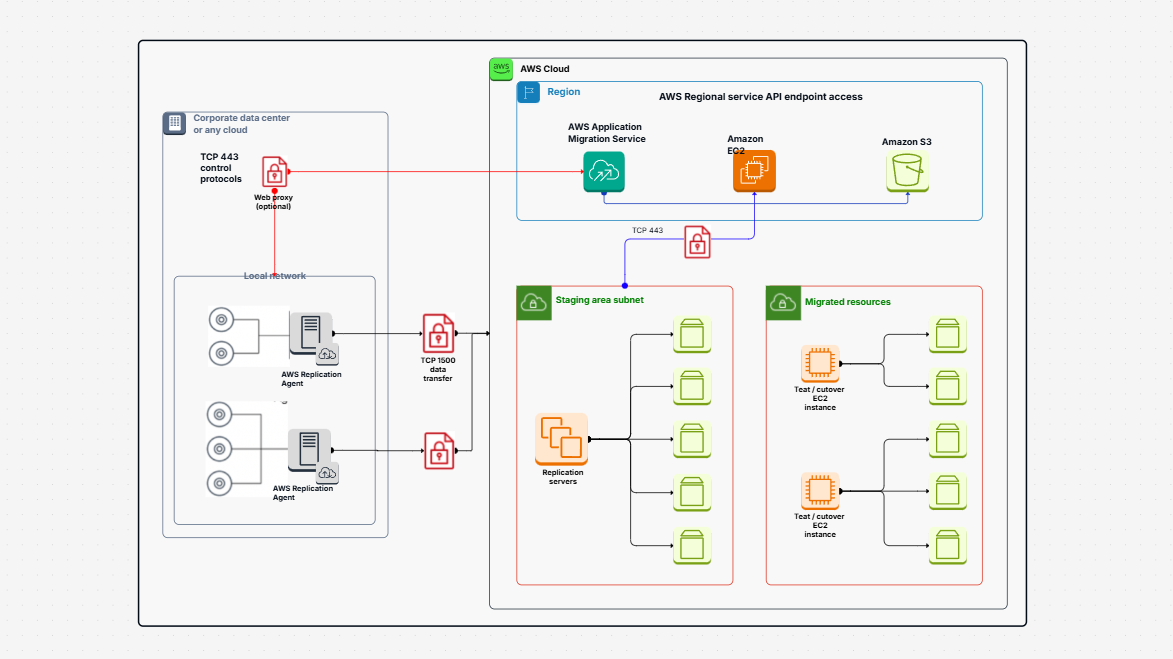Select the 'Amazon EC2' label text

745,144
